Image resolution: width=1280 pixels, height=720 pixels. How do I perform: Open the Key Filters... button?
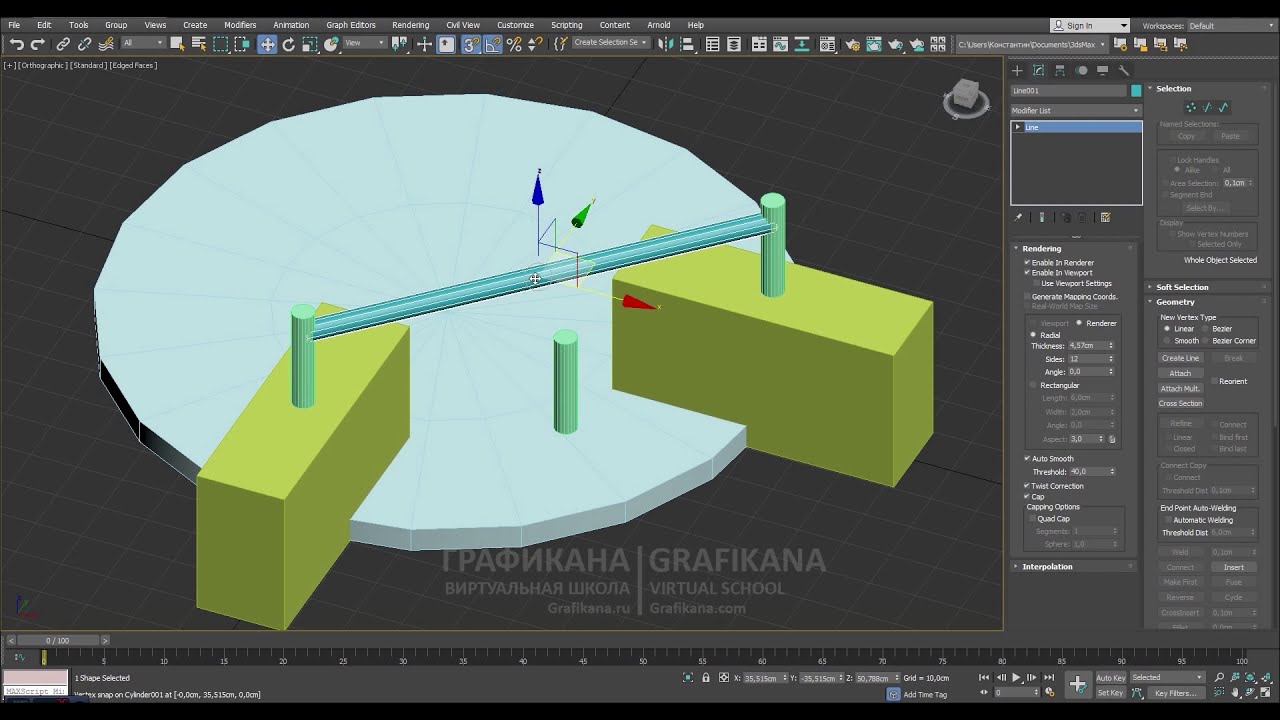[1174, 693]
